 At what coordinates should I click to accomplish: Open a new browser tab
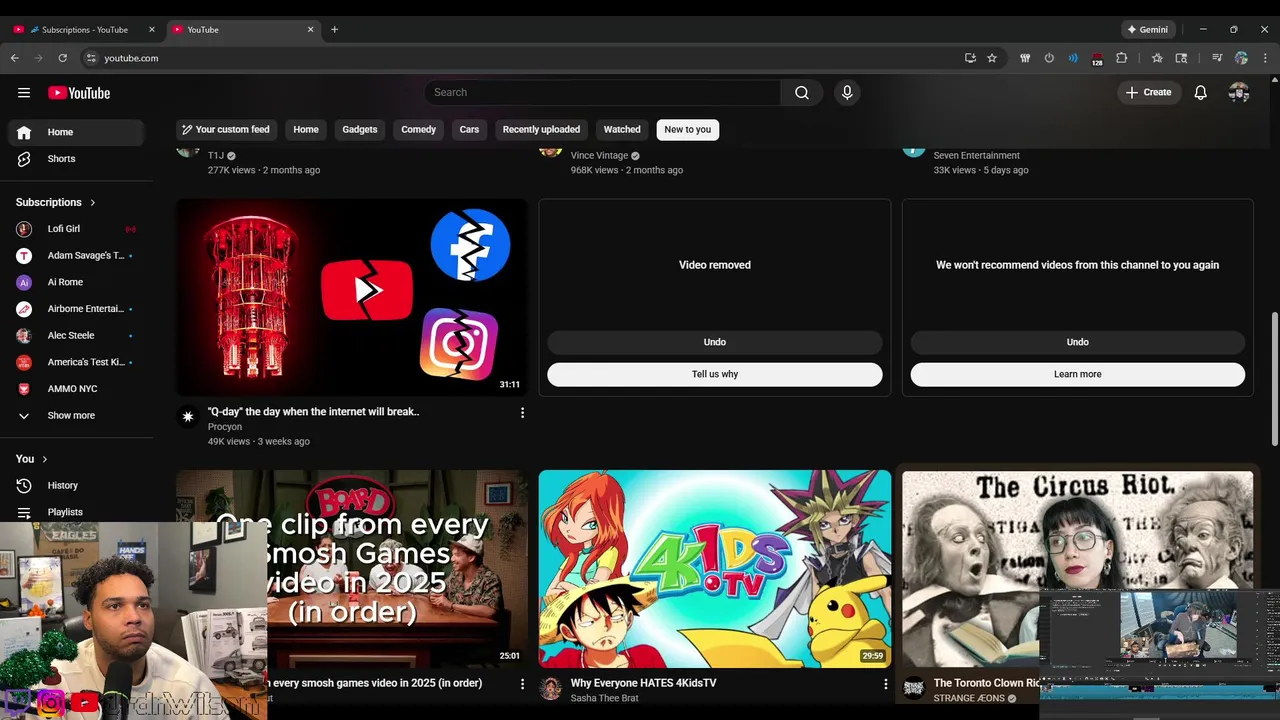[334, 29]
